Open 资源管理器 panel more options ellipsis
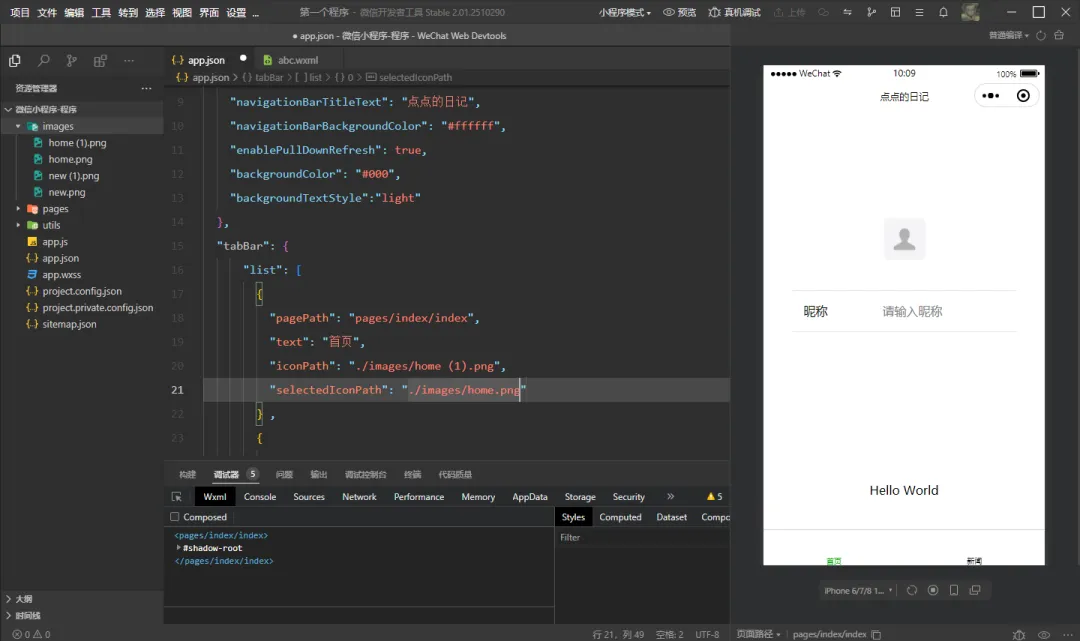Image resolution: width=1080 pixels, height=641 pixels. pos(146,88)
